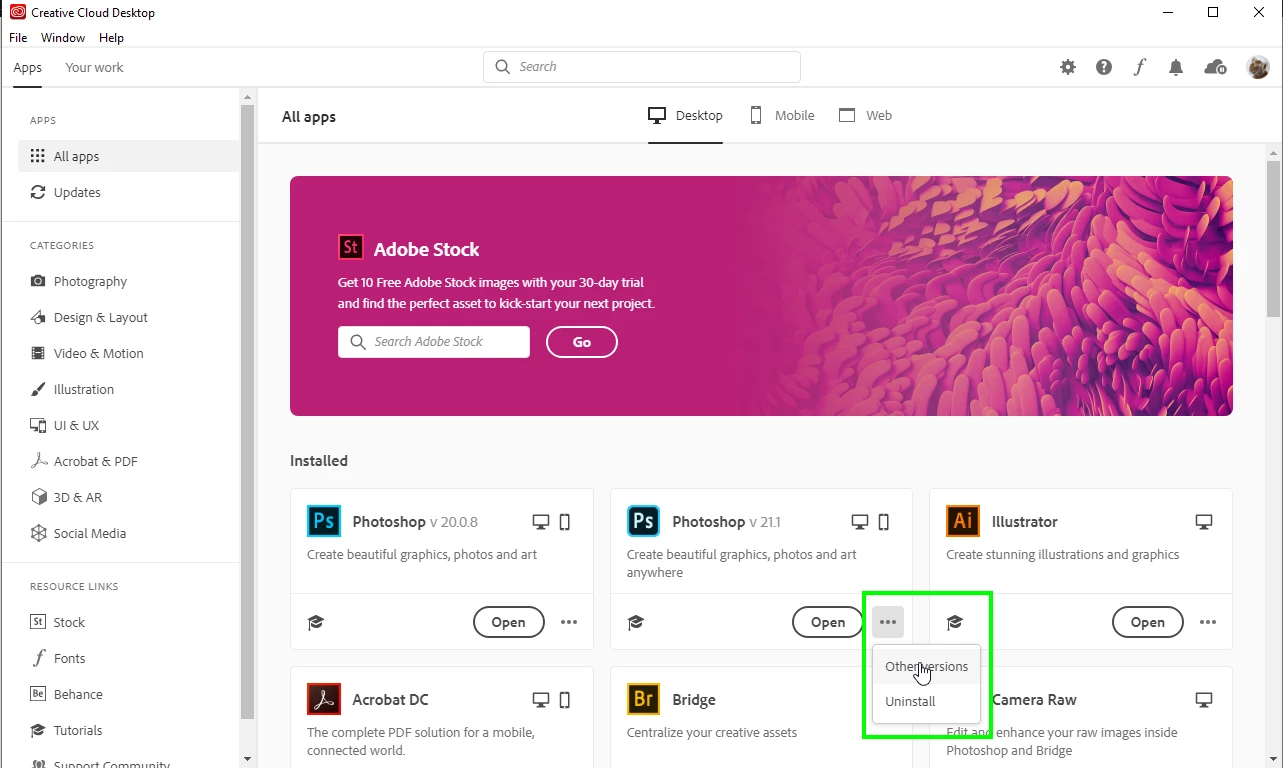Select All apps in sidebar

(x=128, y=156)
